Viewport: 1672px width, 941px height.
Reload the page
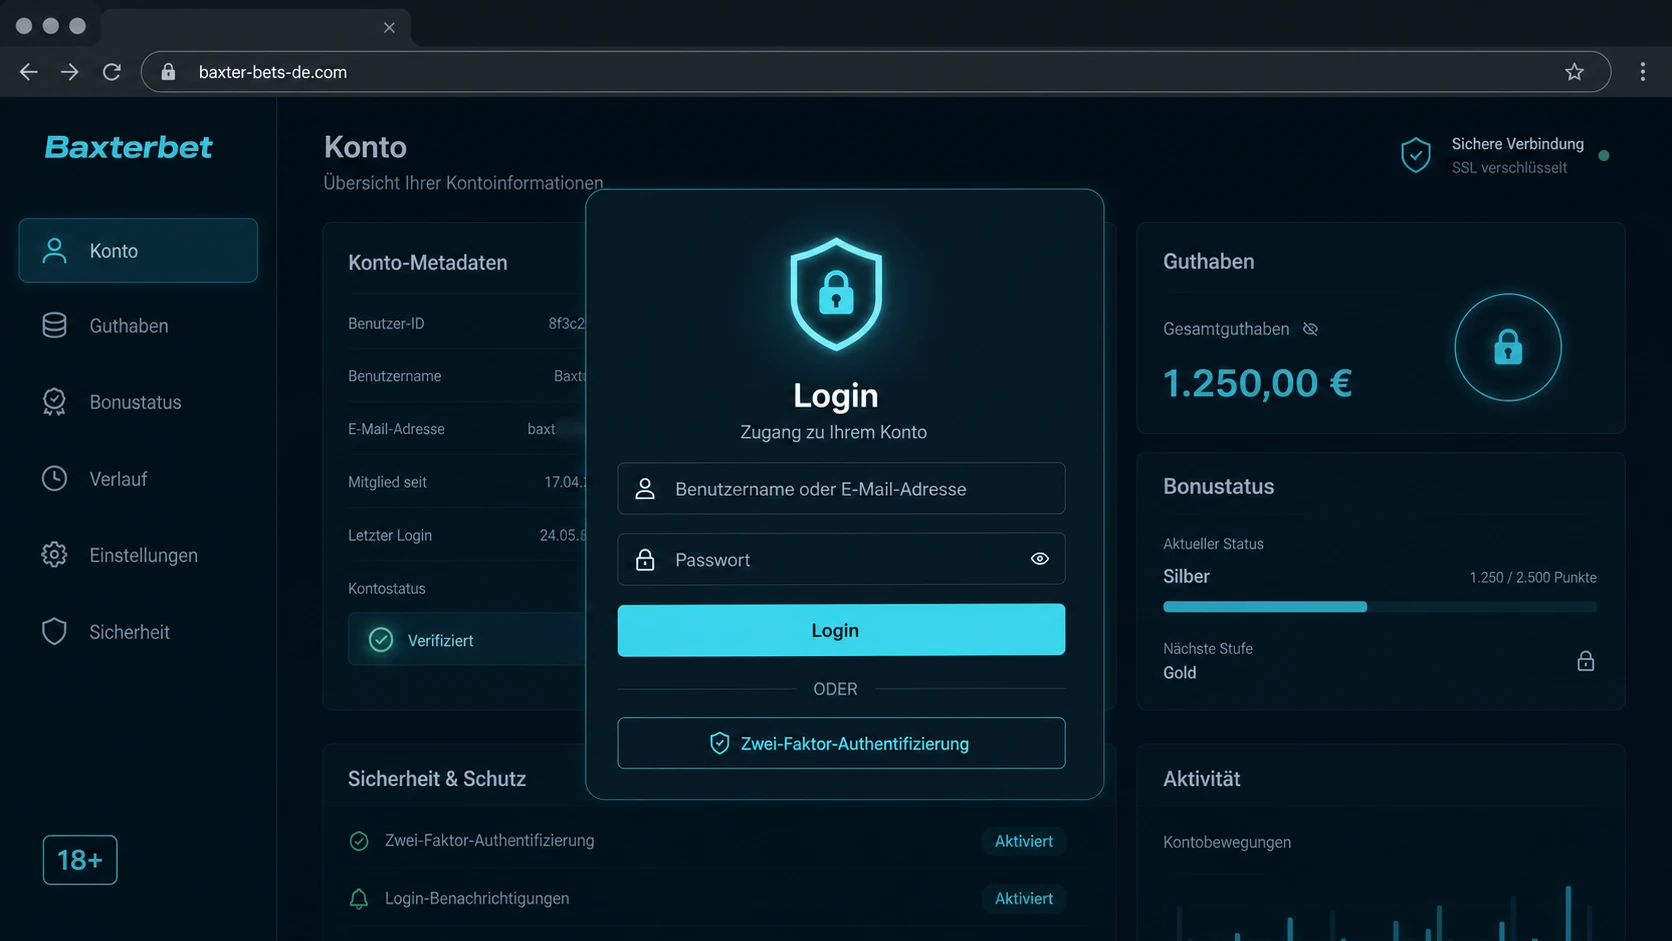(111, 72)
